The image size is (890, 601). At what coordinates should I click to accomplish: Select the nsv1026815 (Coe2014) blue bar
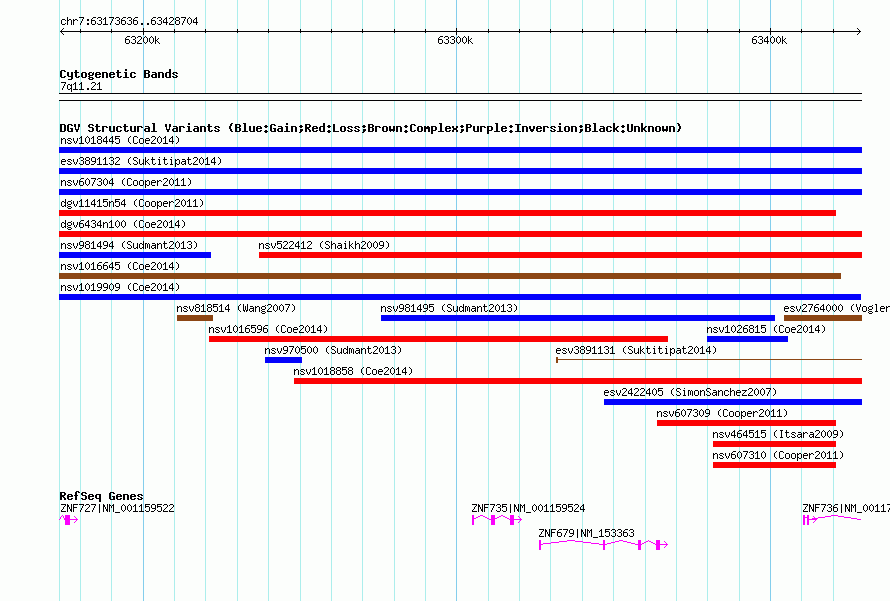748,339
